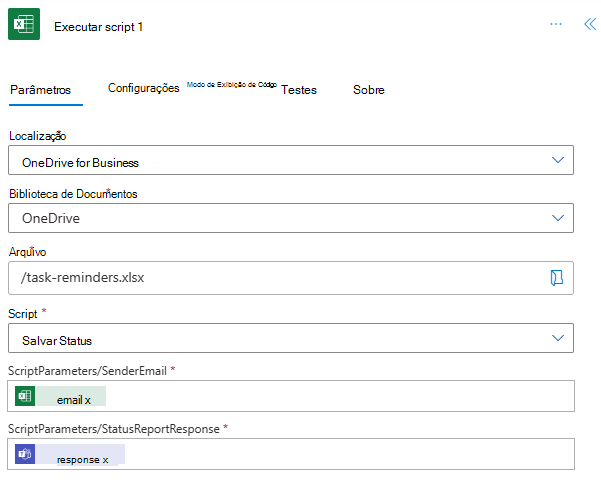This screenshot has height=480, width=601.
Task: Remove the response token with its x
Action: (x=105, y=459)
